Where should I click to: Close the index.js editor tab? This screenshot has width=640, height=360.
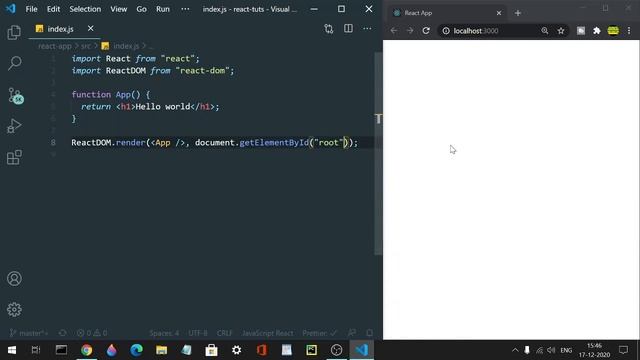pyautogui.click(x=90, y=29)
